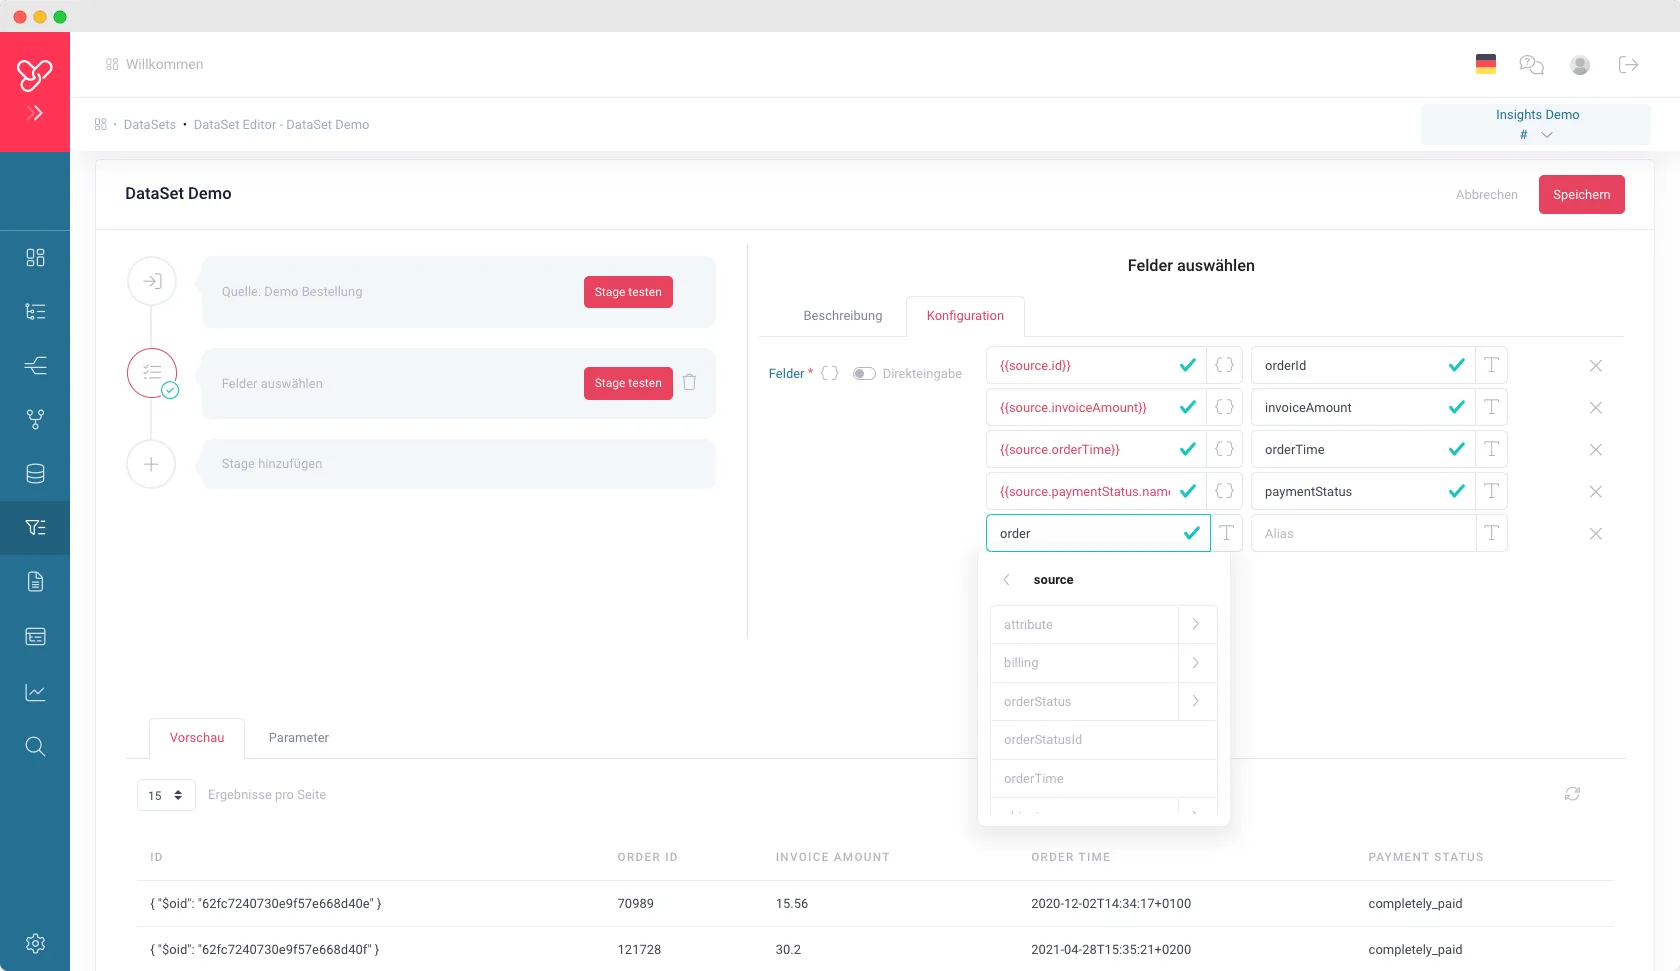This screenshot has height=971, width=1680.
Task: Select the Konfiguration tab
Action: (965, 316)
